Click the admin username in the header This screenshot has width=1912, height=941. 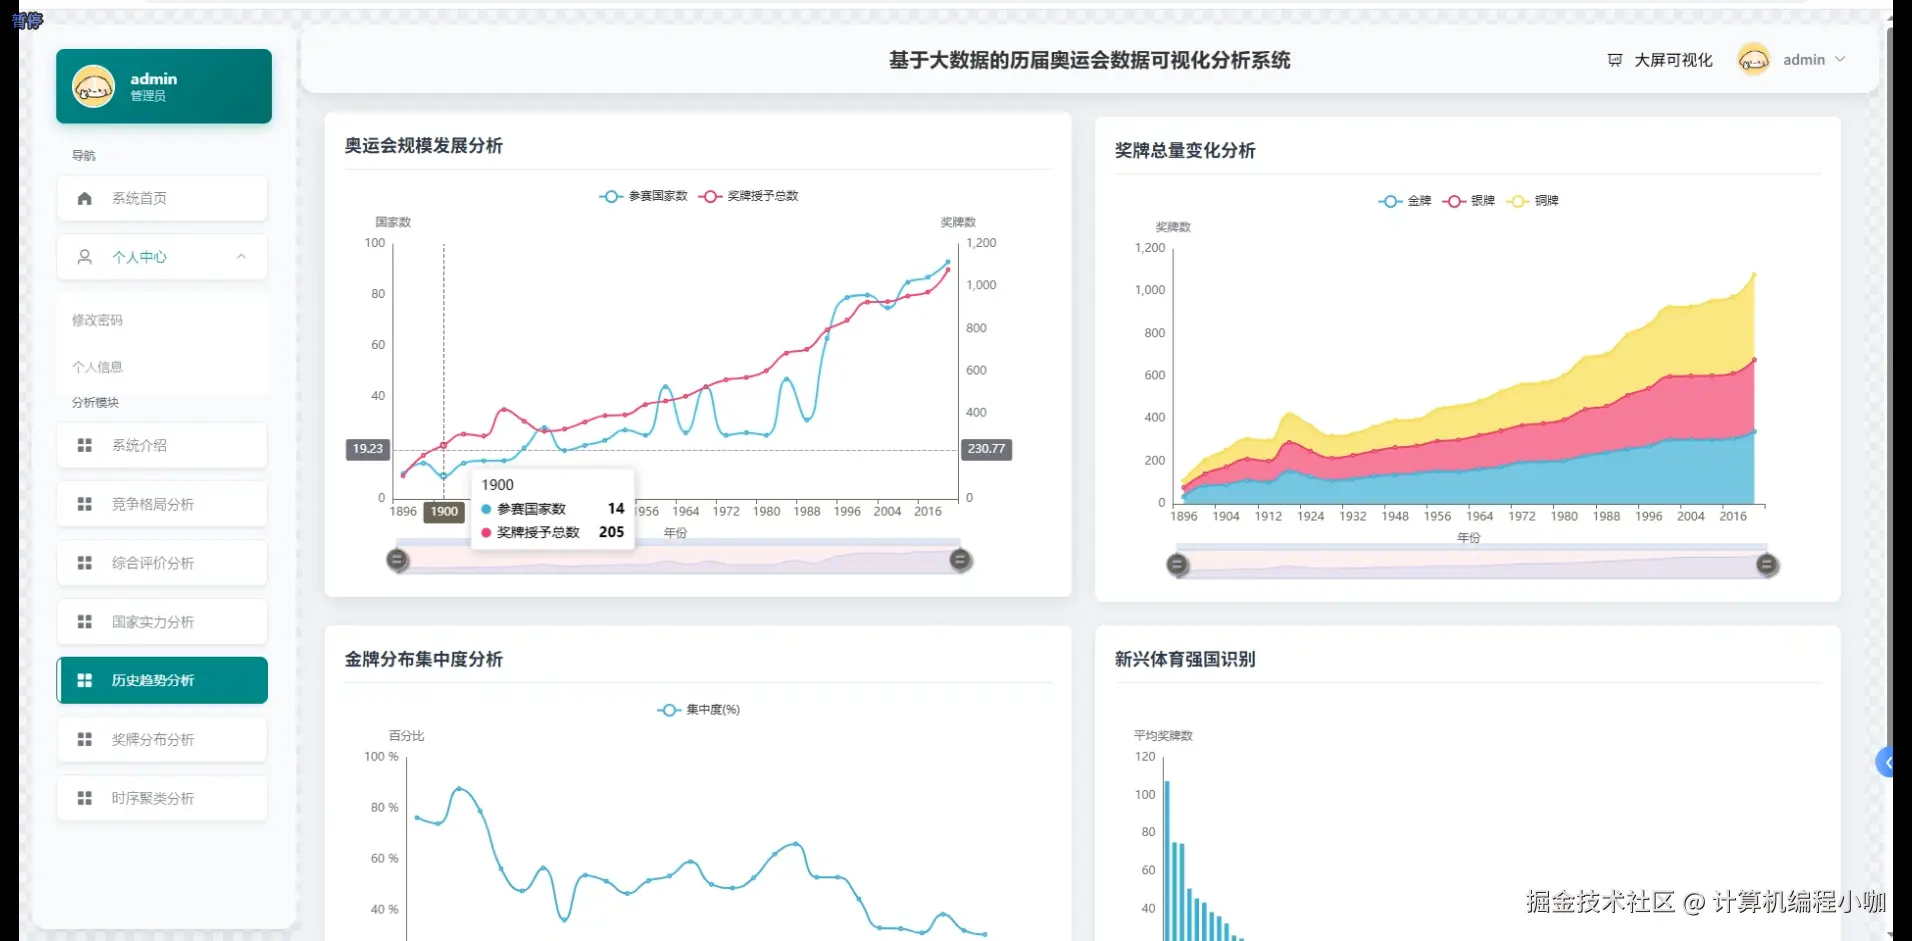(1804, 60)
